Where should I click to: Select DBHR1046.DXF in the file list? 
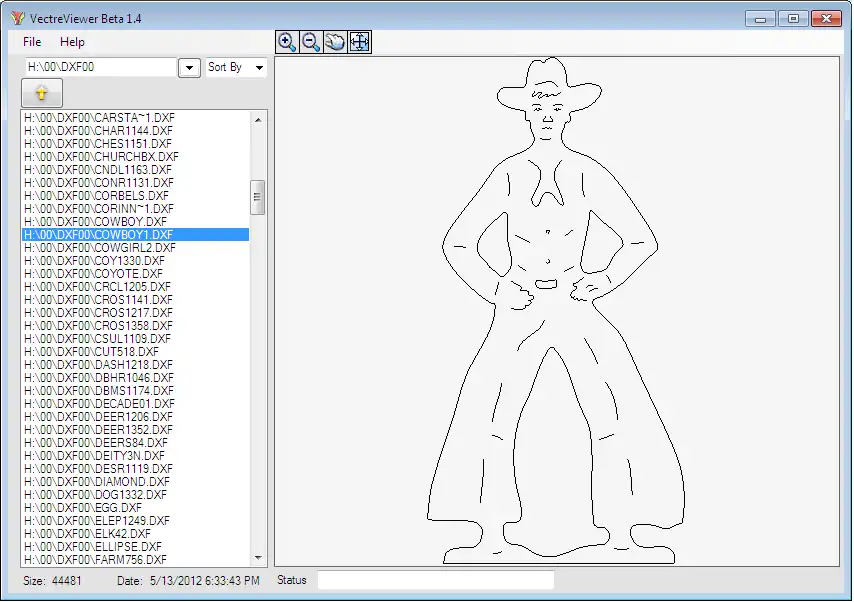coord(136,378)
